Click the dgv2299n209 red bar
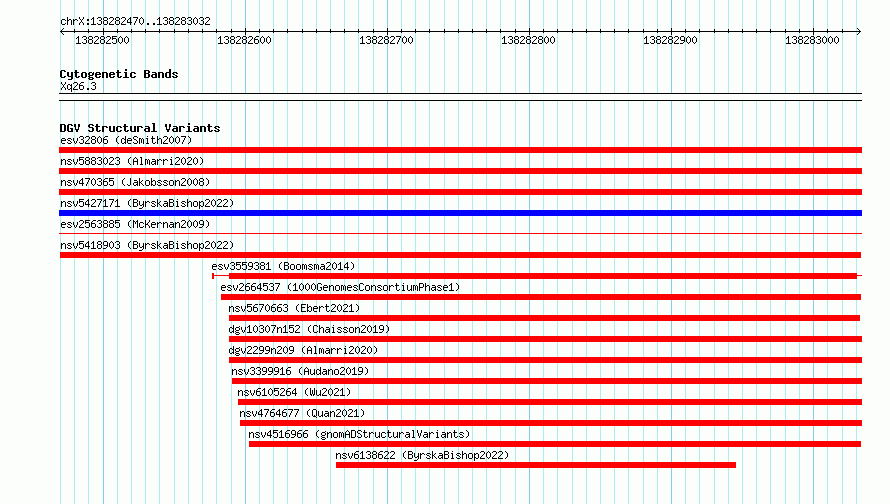 (545, 360)
